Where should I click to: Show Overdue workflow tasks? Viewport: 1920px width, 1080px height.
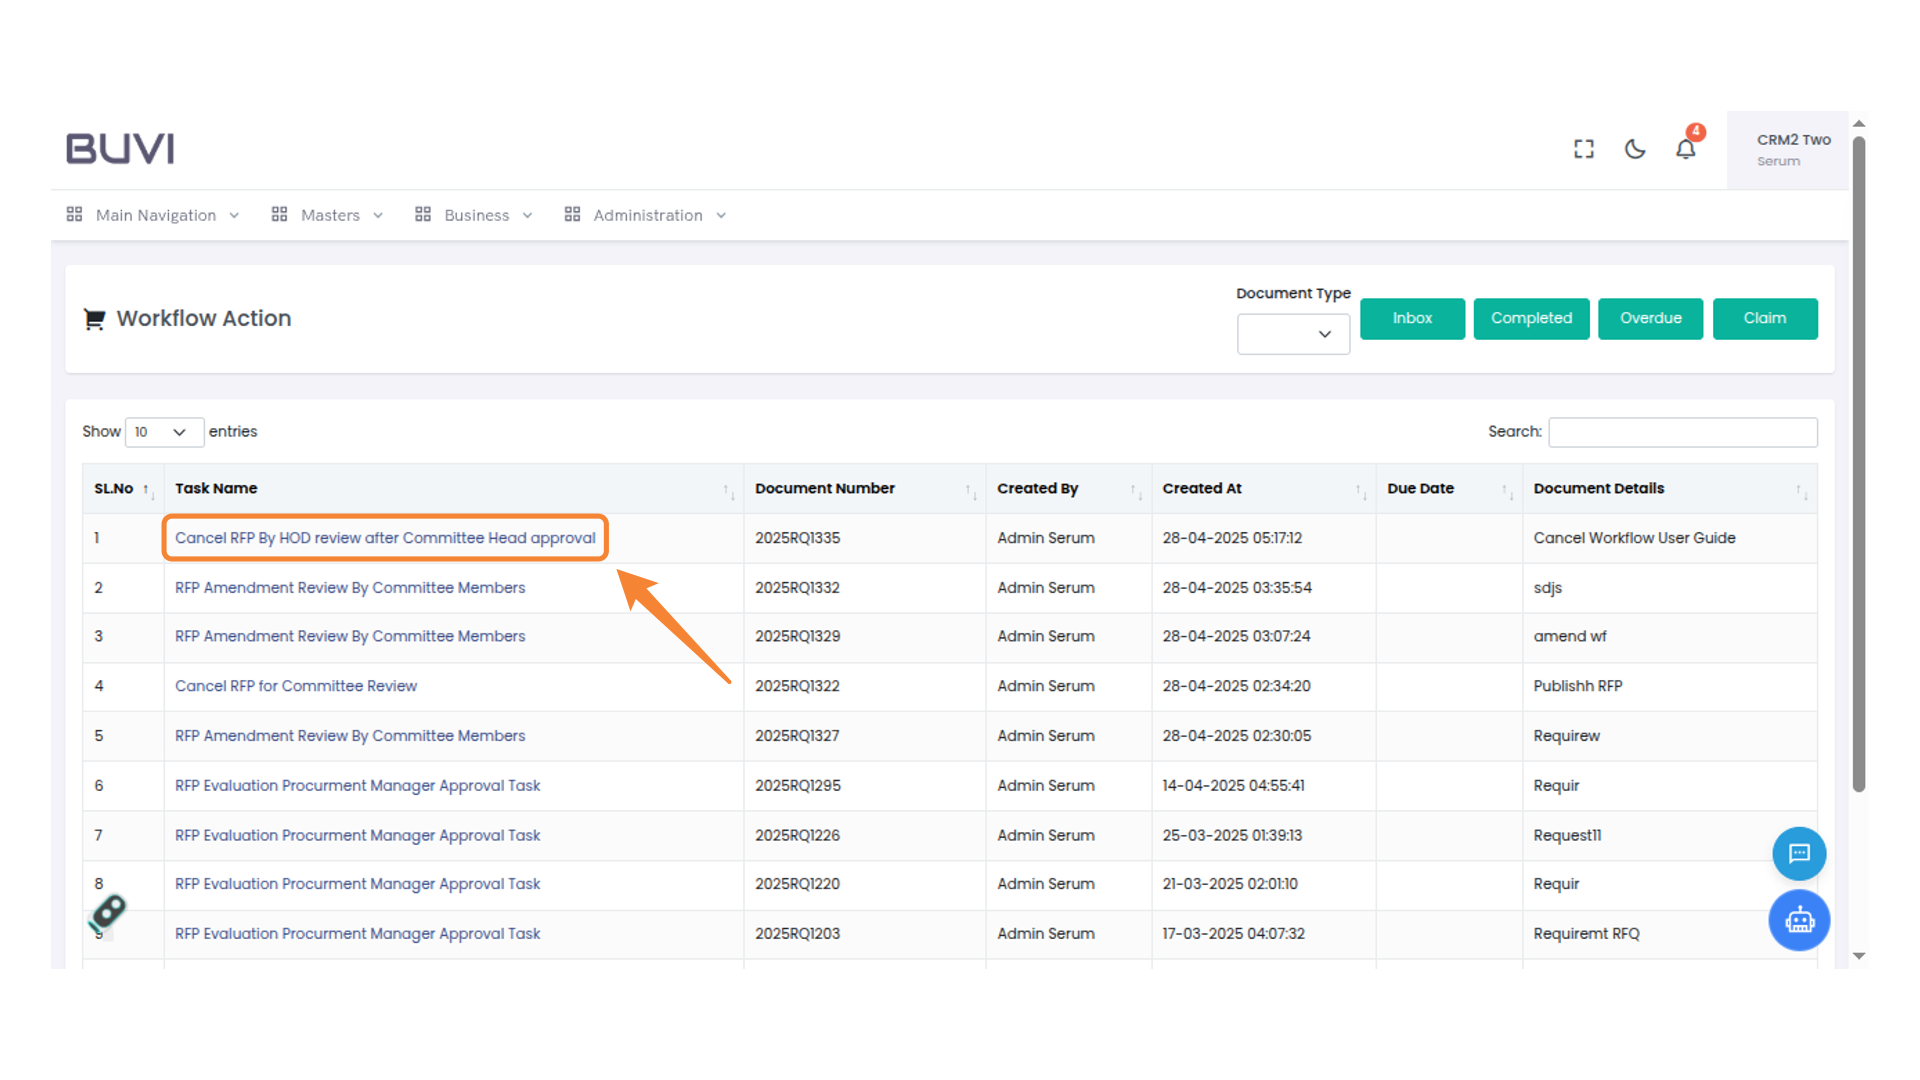1650,318
